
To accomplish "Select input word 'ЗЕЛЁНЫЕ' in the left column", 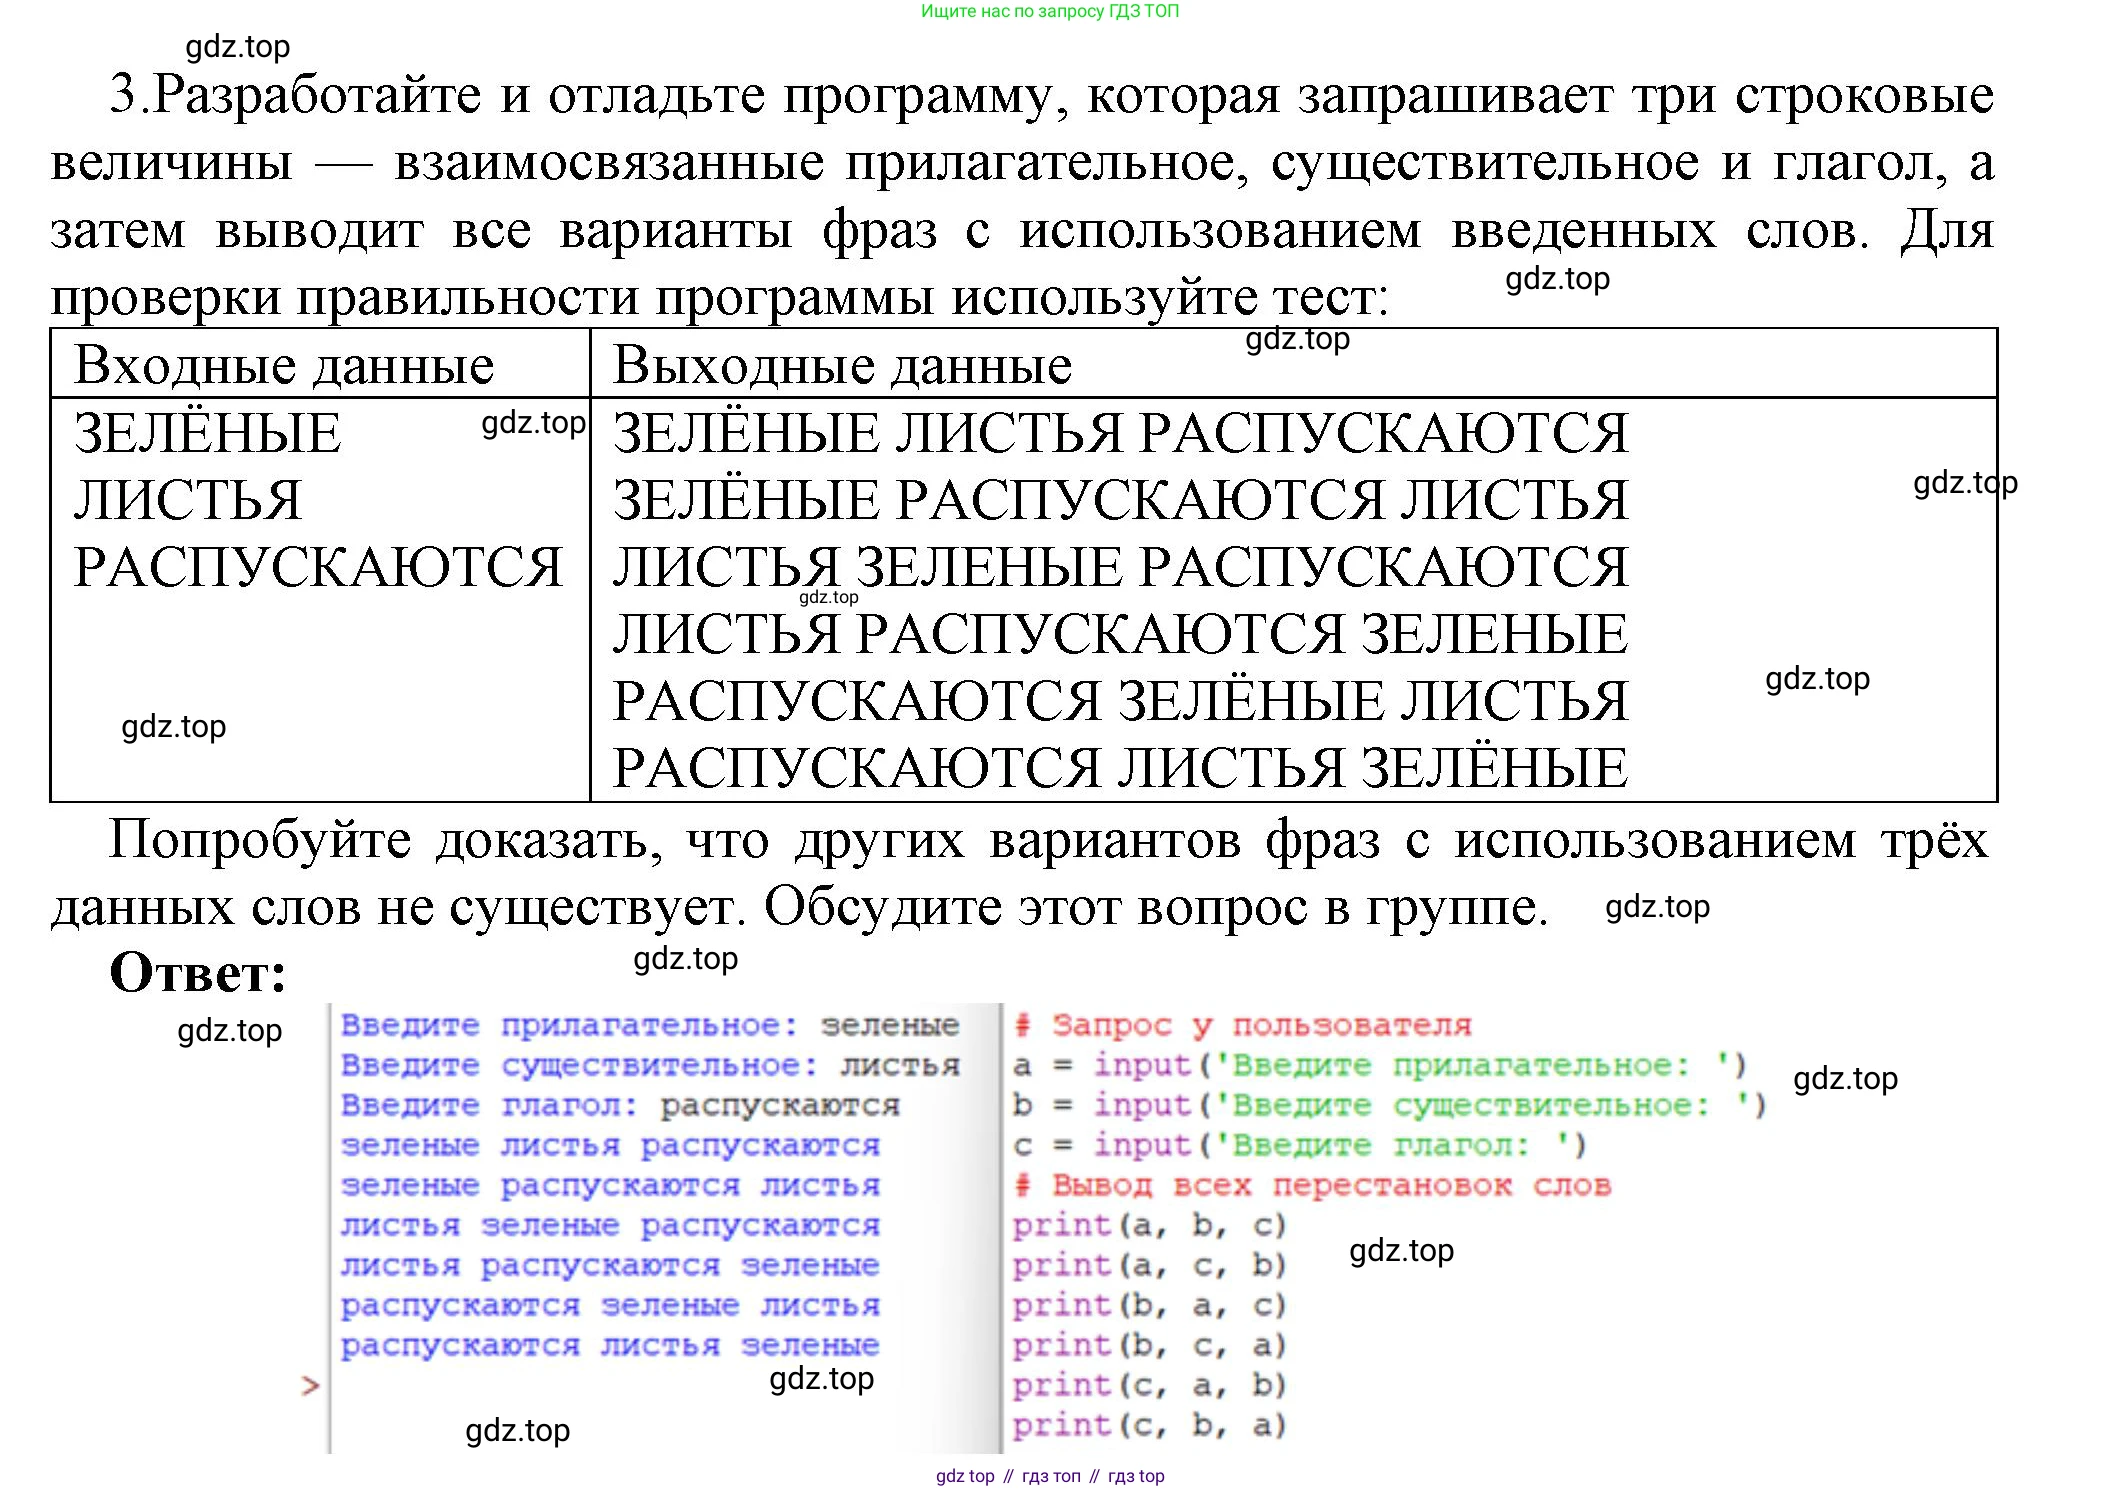I will (207, 433).
